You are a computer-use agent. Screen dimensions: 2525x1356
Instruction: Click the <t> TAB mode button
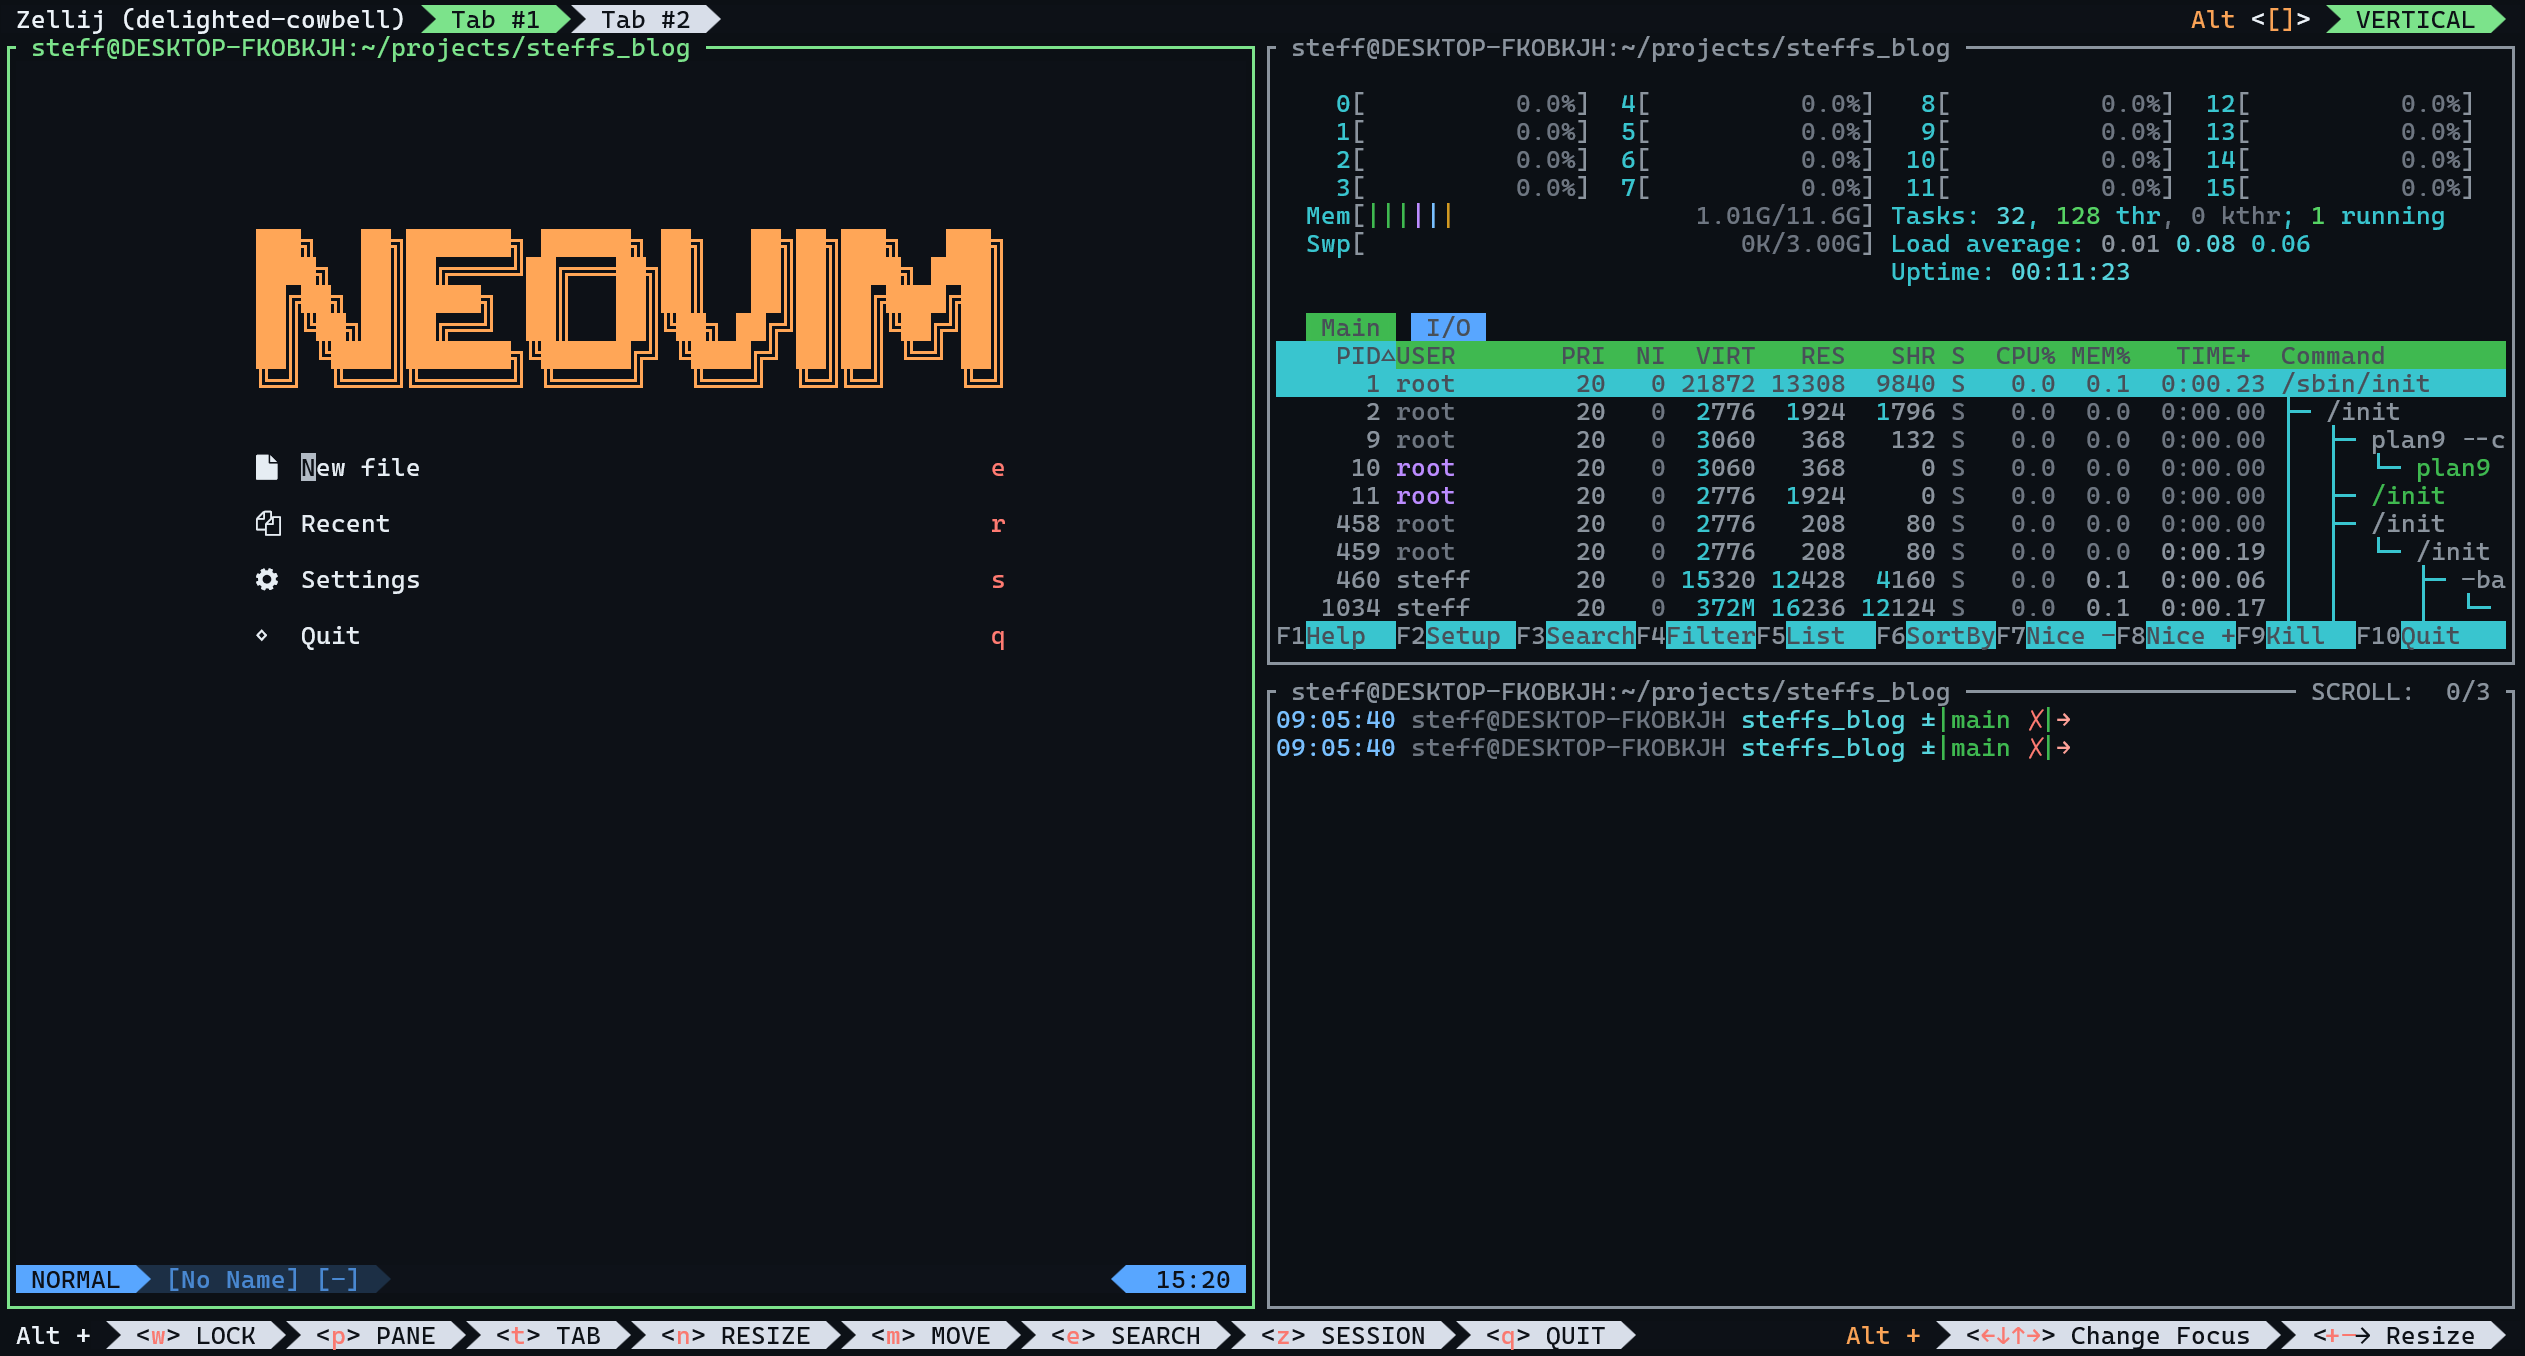point(548,1336)
